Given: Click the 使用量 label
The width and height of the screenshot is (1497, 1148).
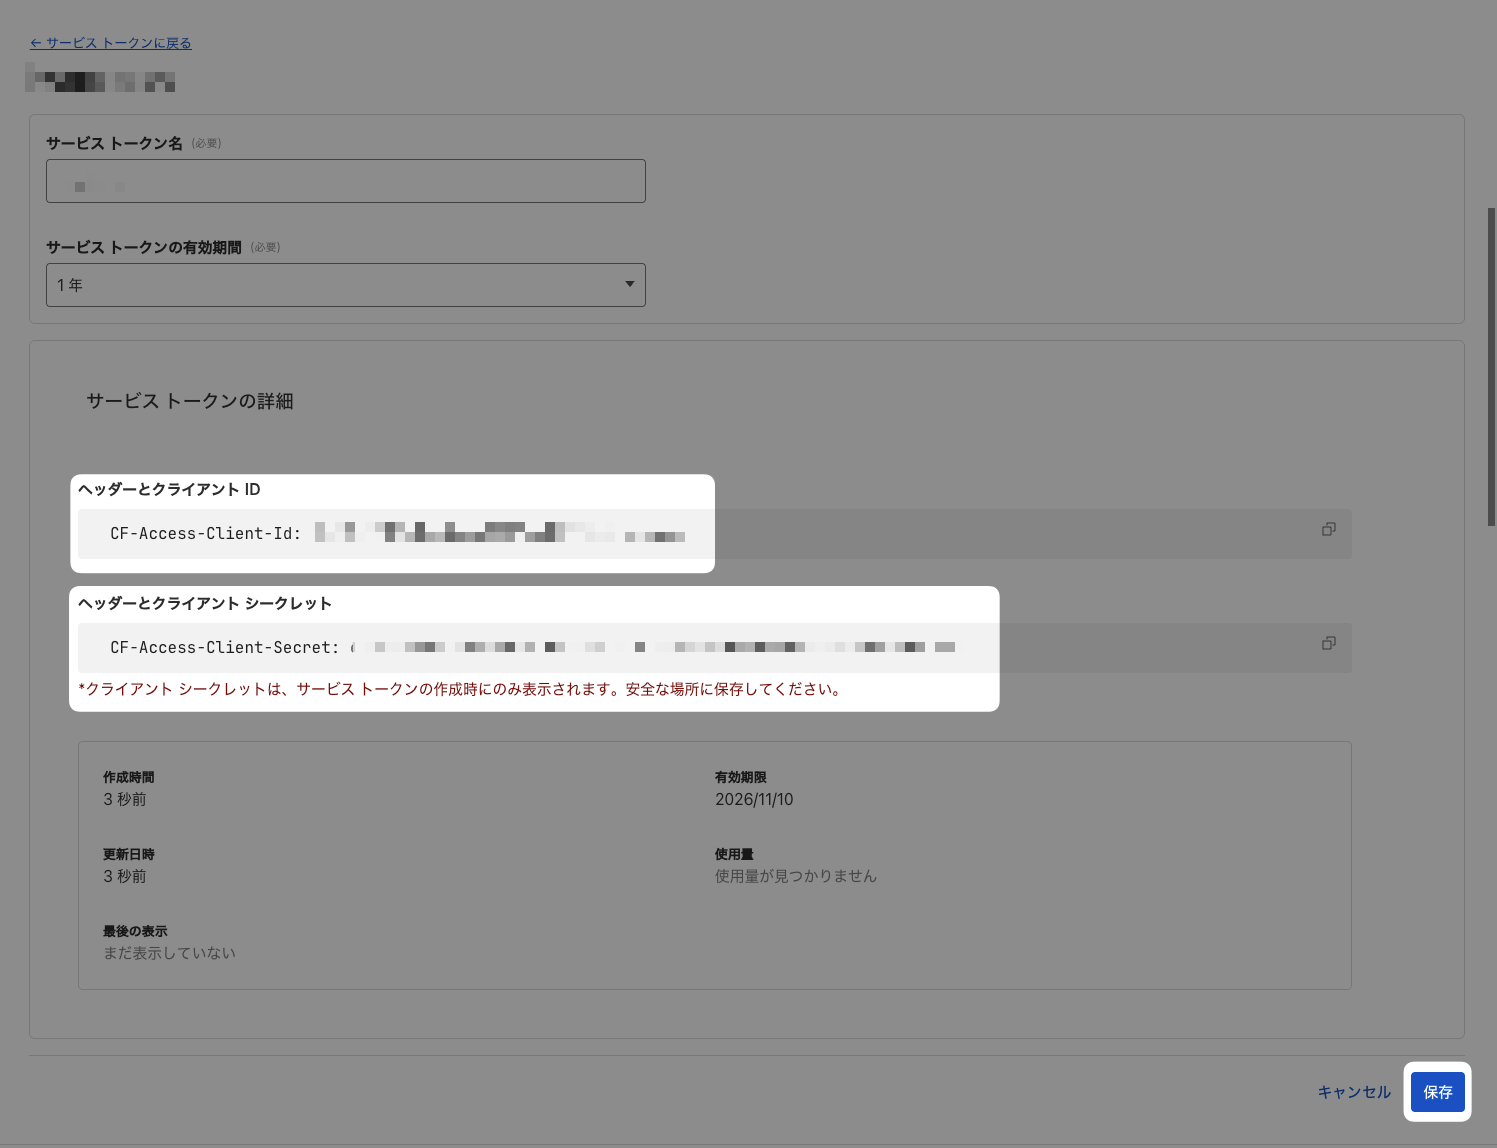Looking at the screenshot, I should [734, 854].
